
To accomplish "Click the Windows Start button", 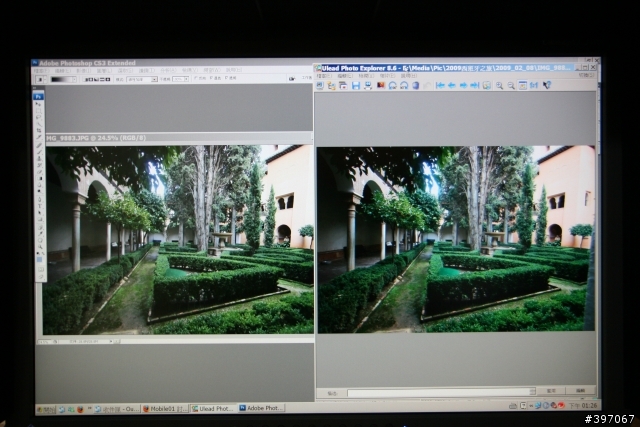I will click(x=46, y=409).
